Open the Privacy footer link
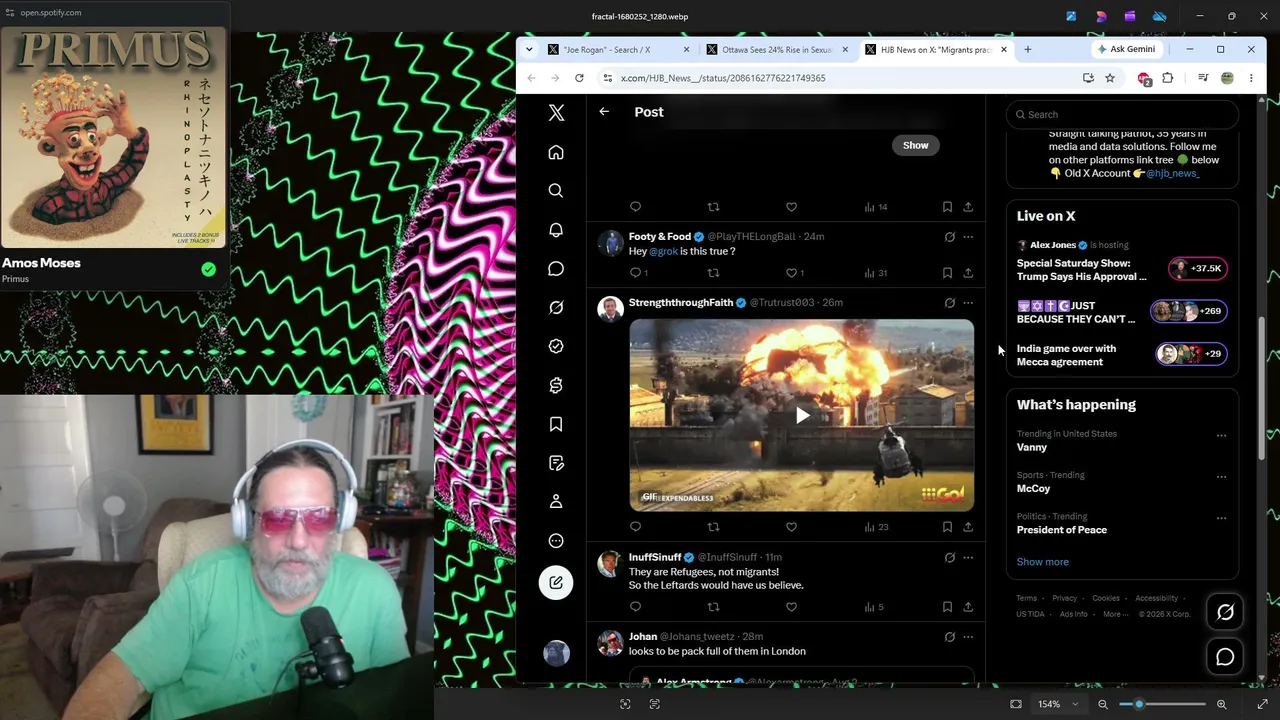The image size is (1280, 720). click(1064, 598)
